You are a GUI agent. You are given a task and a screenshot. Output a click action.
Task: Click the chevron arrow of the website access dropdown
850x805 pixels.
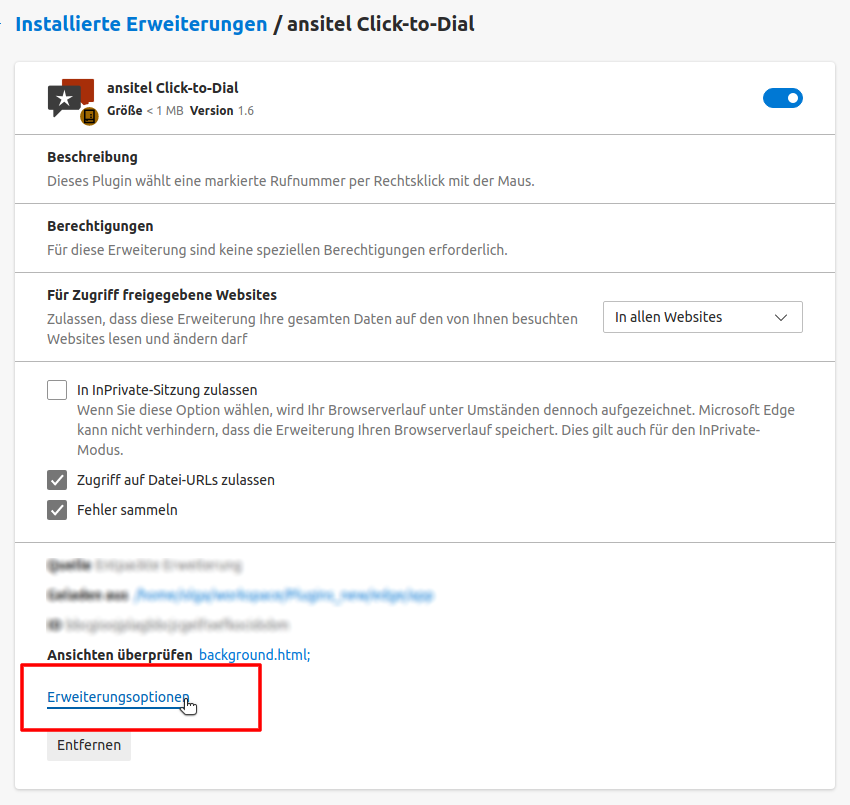tap(782, 317)
